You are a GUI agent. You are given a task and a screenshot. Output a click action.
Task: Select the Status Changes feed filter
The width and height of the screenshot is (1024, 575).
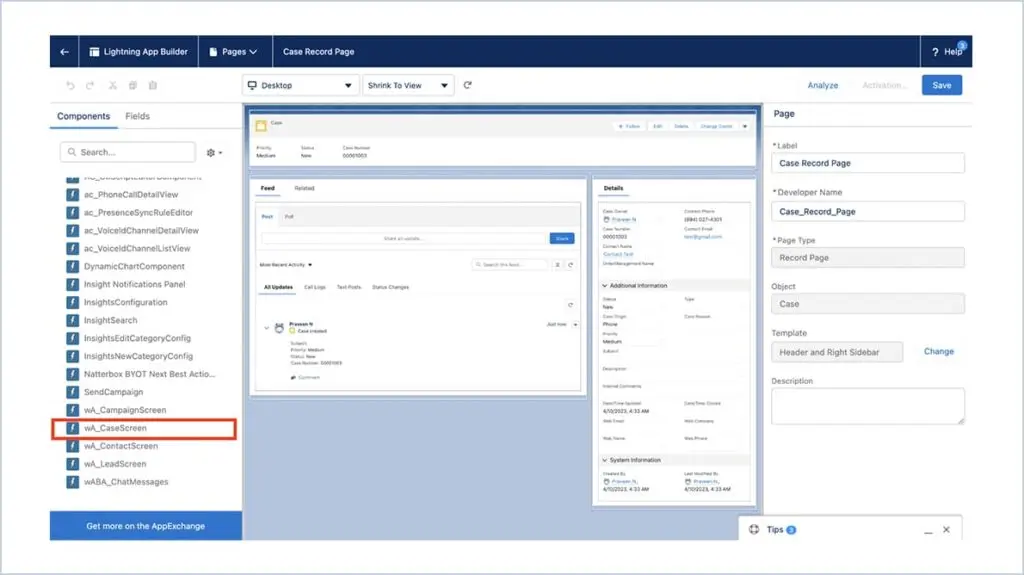(391, 287)
